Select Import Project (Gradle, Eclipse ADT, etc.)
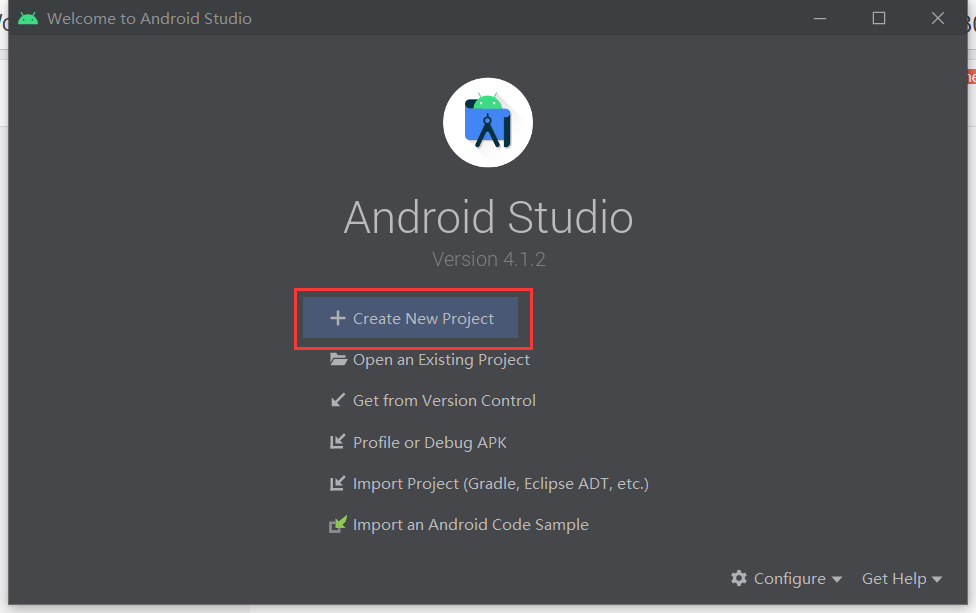 point(500,484)
